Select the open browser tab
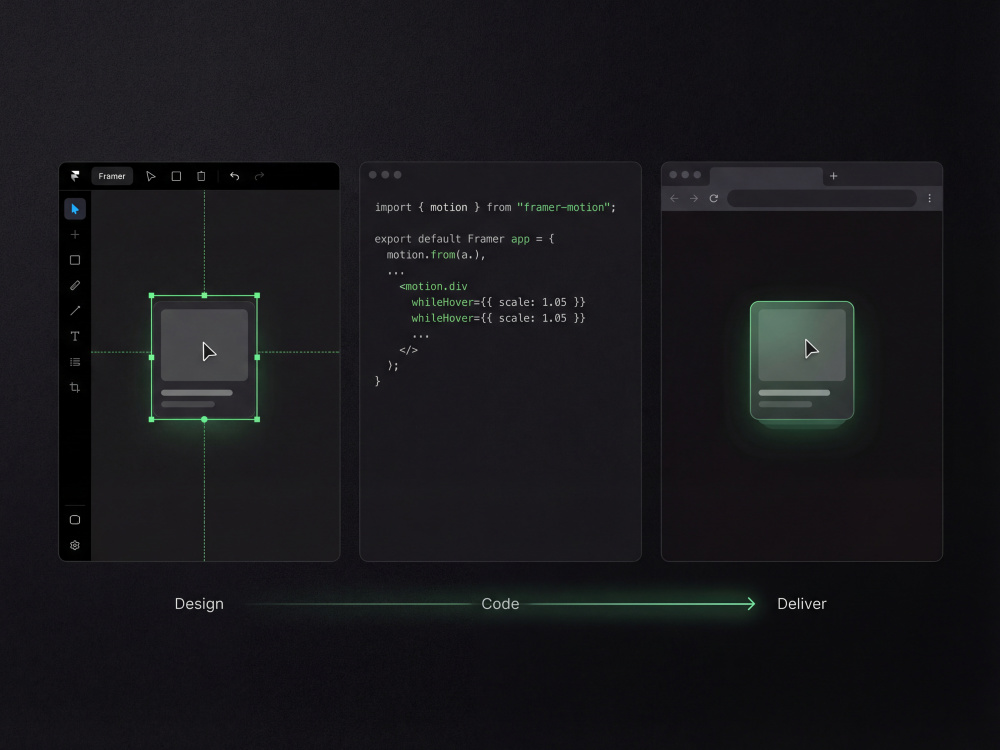Viewport: 1000px width, 750px height. 766,177
